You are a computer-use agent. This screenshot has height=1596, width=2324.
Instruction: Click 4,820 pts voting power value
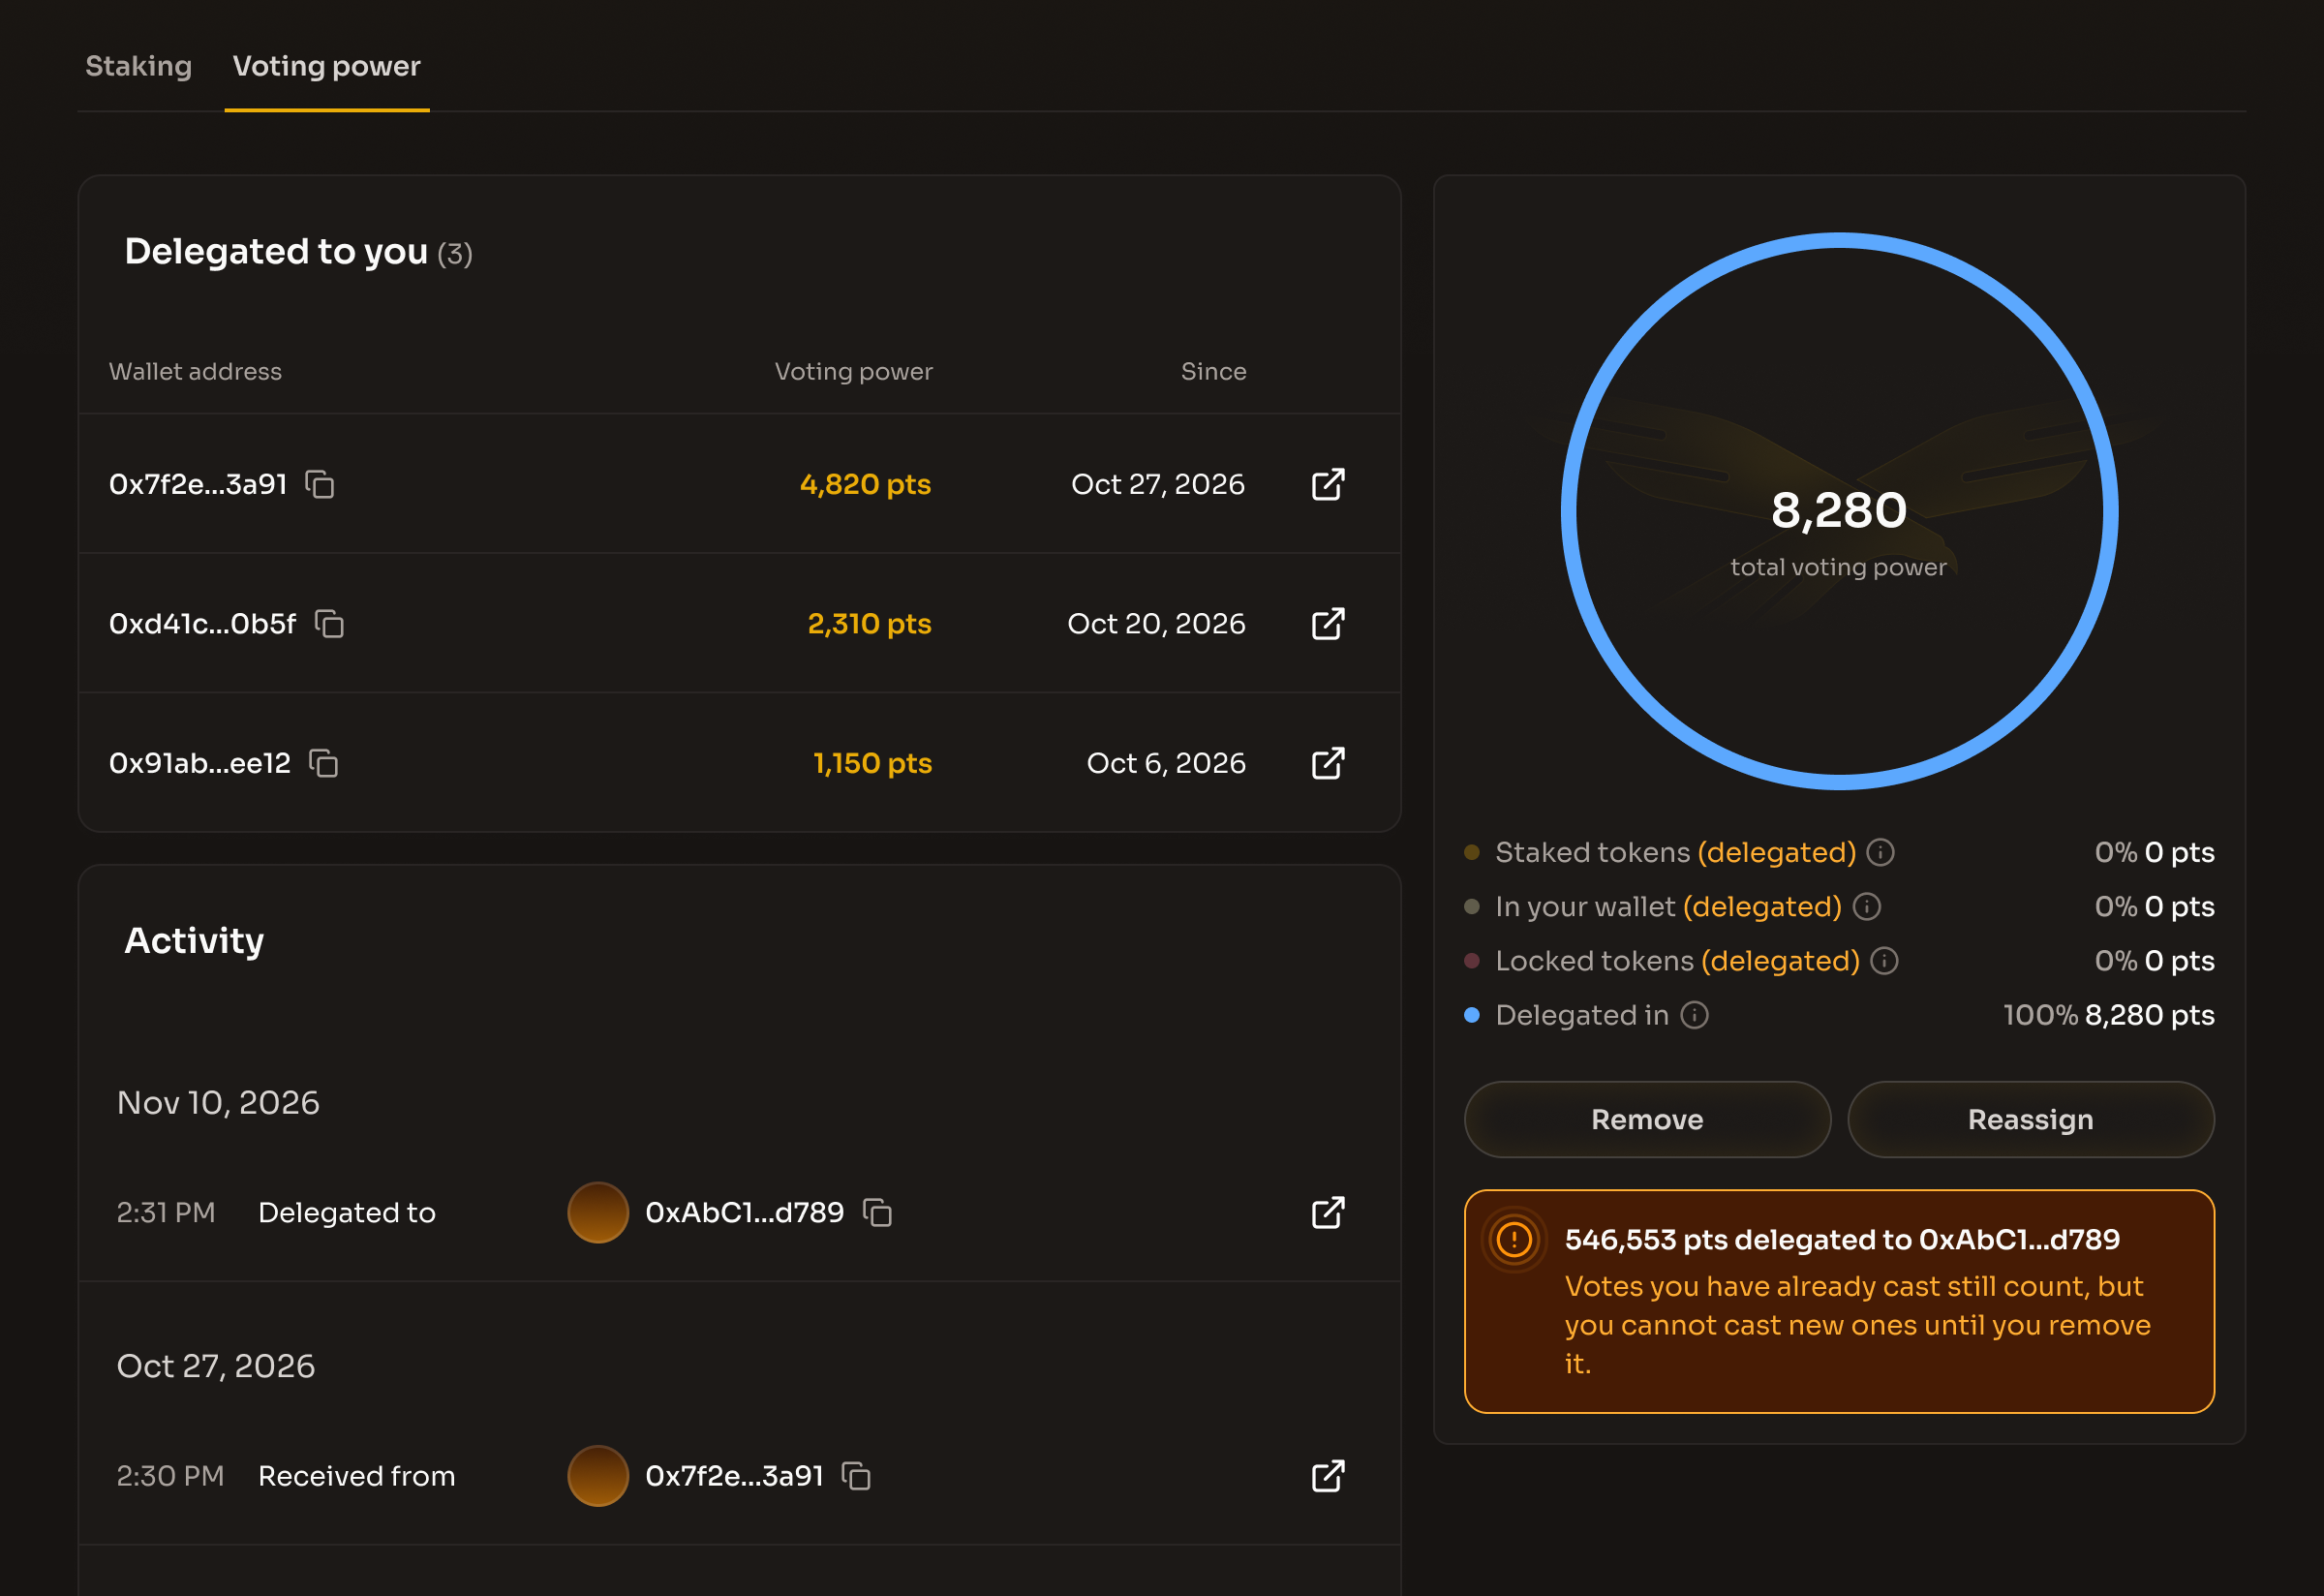865,485
